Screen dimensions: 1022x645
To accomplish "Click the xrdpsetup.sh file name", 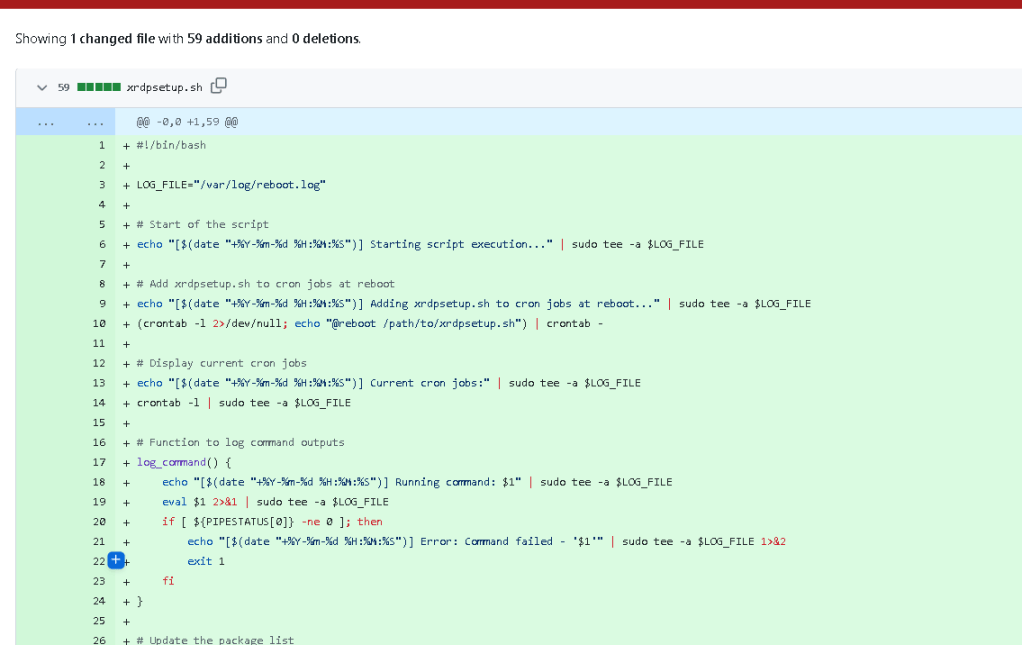I will coord(165,87).
